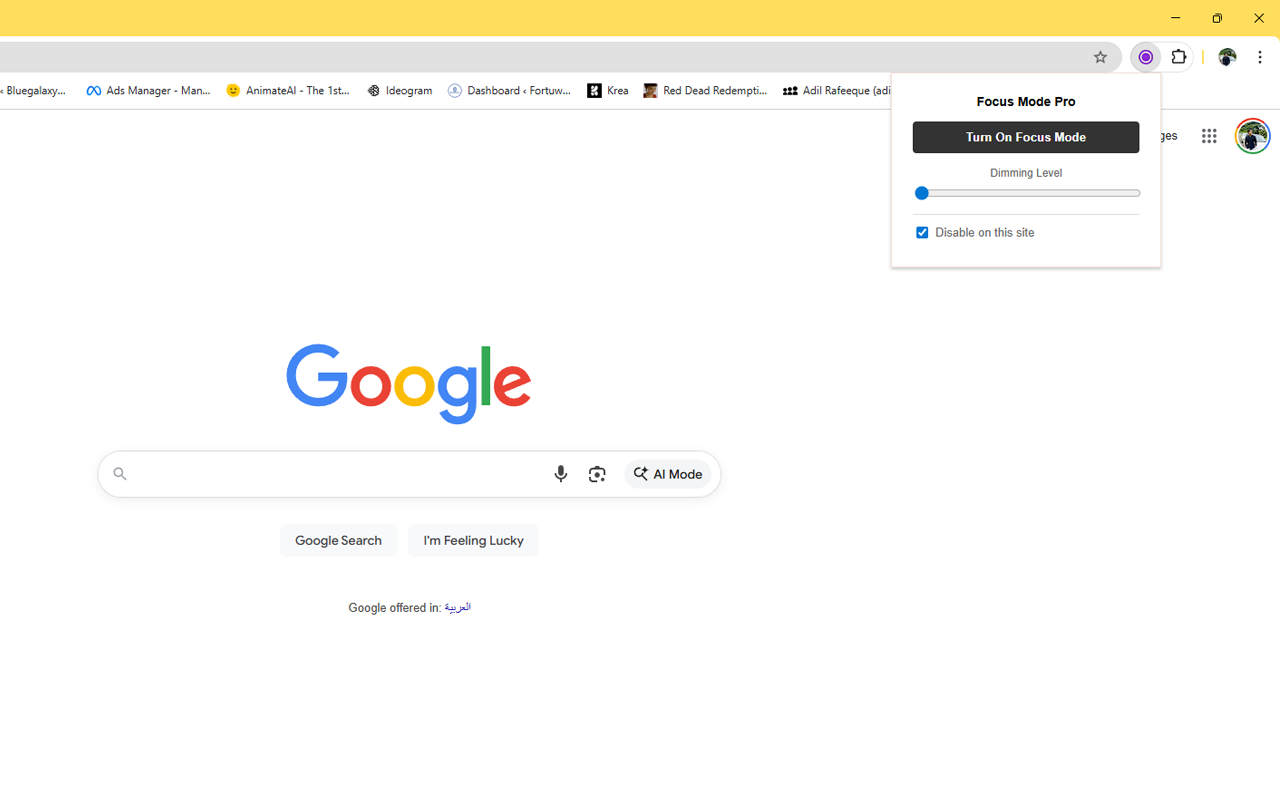Bookmark this page with the star icon
Image resolution: width=1280 pixels, height=800 pixels.
pos(1100,57)
